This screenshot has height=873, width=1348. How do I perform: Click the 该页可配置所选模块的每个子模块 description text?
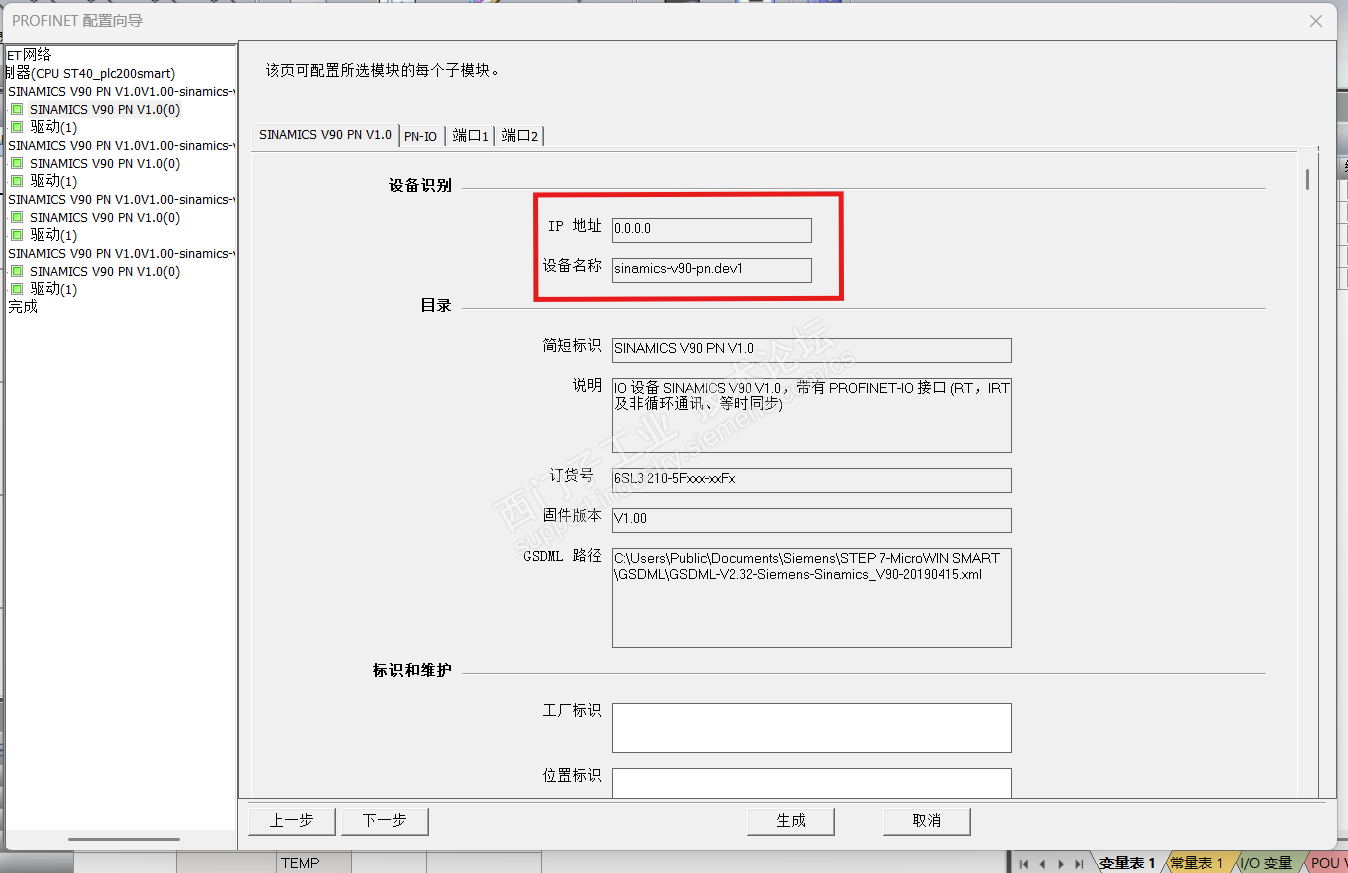tap(382, 71)
